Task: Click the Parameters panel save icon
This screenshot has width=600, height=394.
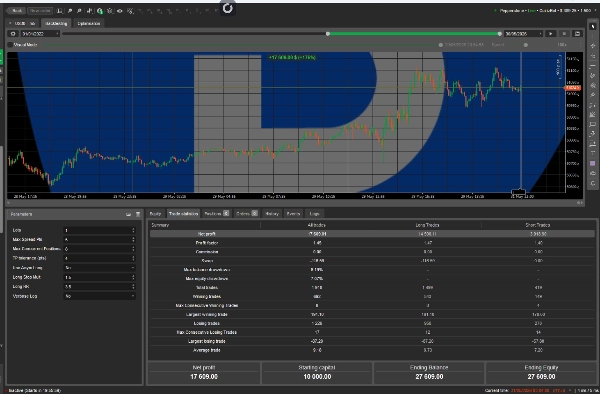Action: pos(138,215)
